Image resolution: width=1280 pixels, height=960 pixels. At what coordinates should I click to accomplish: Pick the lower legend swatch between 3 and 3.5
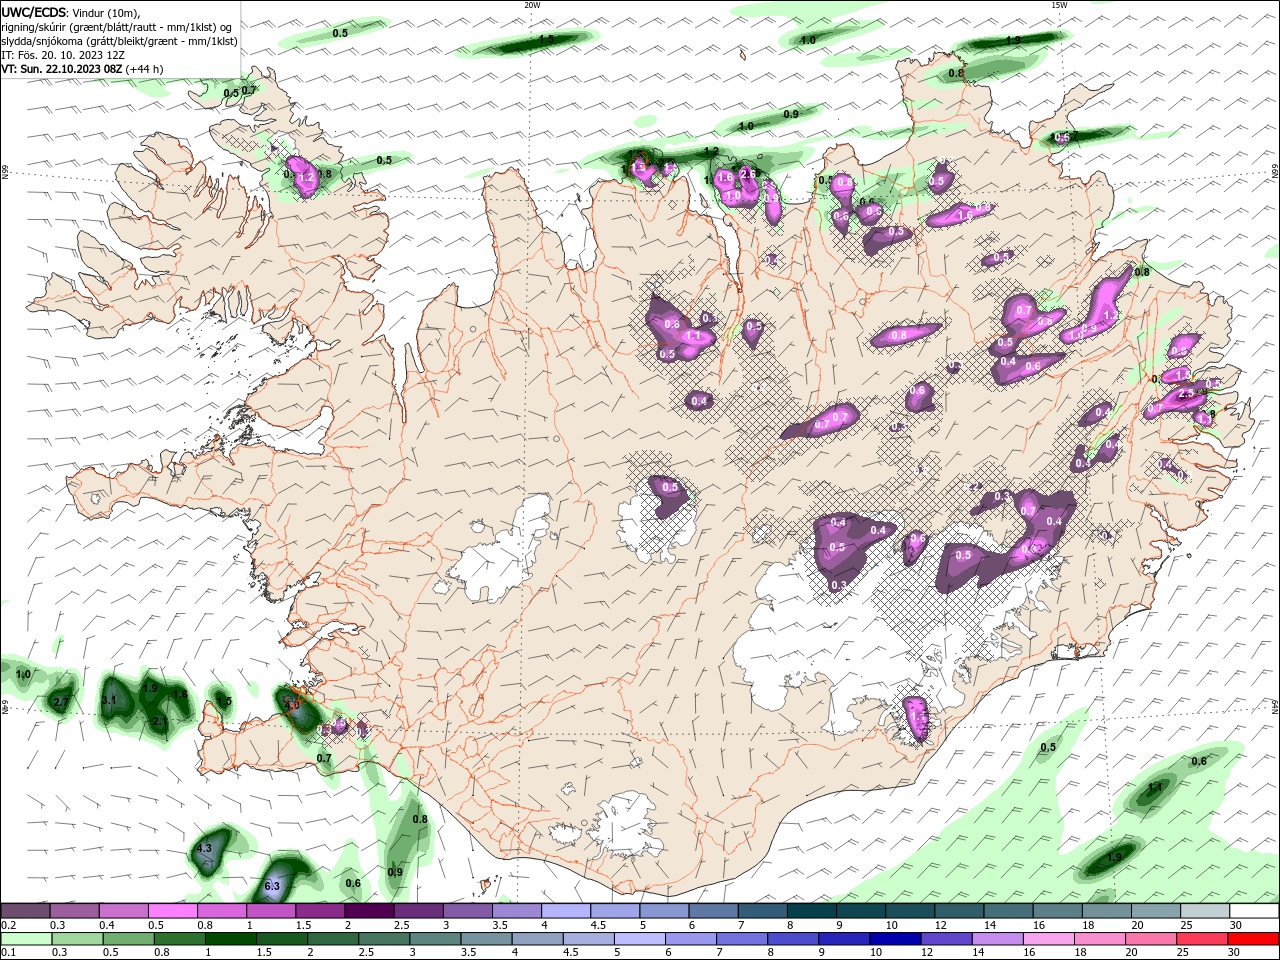pyautogui.click(x=435, y=939)
